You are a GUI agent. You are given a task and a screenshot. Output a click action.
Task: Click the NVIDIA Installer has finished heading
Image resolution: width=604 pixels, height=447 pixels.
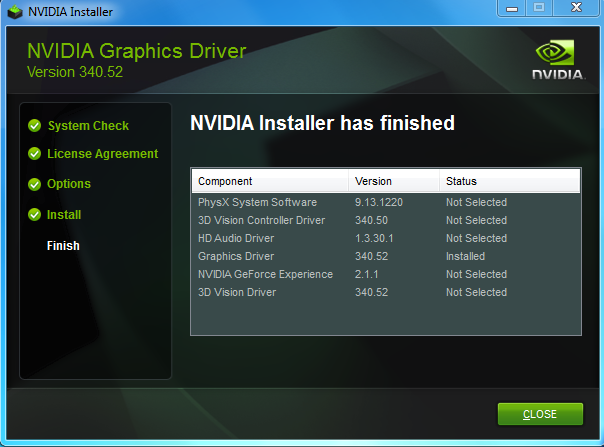coord(322,123)
